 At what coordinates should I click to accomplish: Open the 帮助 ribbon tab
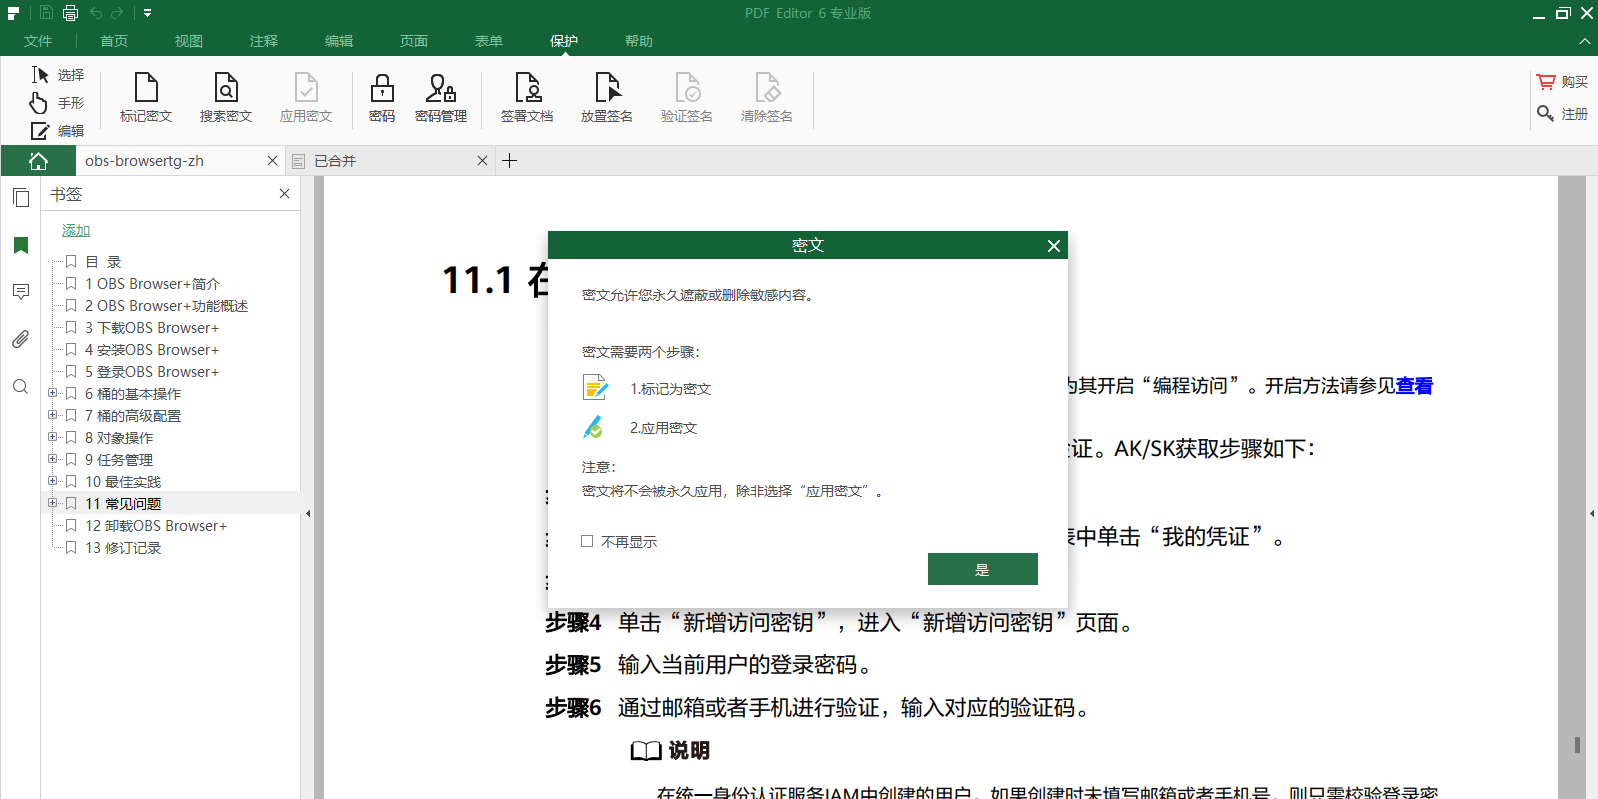click(639, 41)
